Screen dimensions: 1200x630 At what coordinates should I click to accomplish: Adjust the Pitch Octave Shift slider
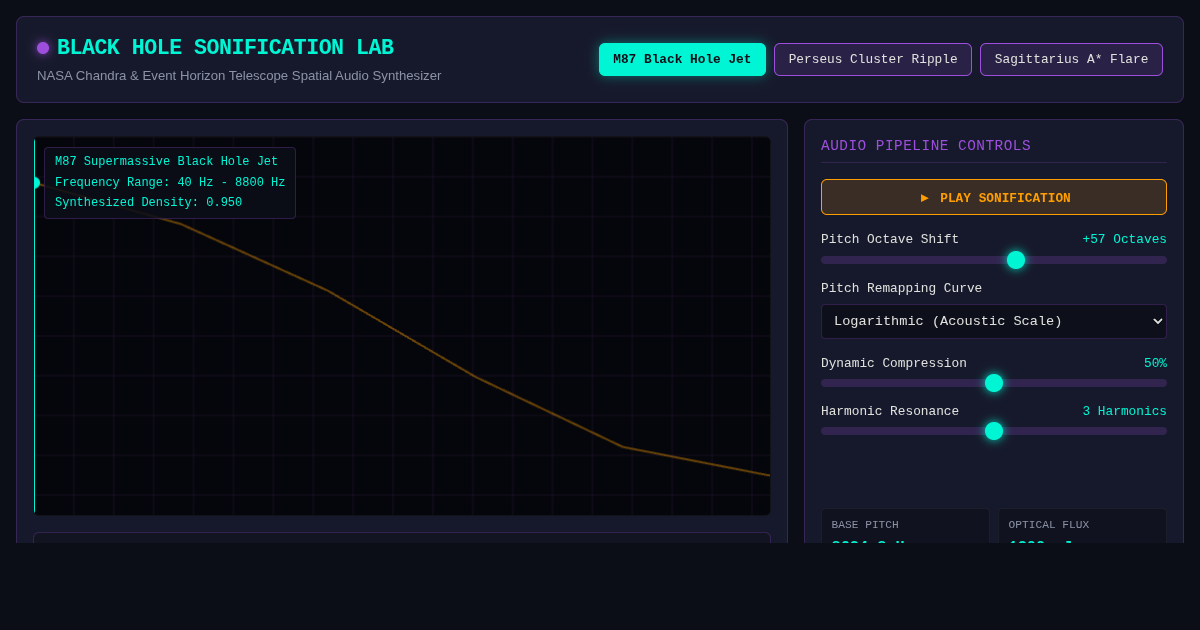coord(994,260)
